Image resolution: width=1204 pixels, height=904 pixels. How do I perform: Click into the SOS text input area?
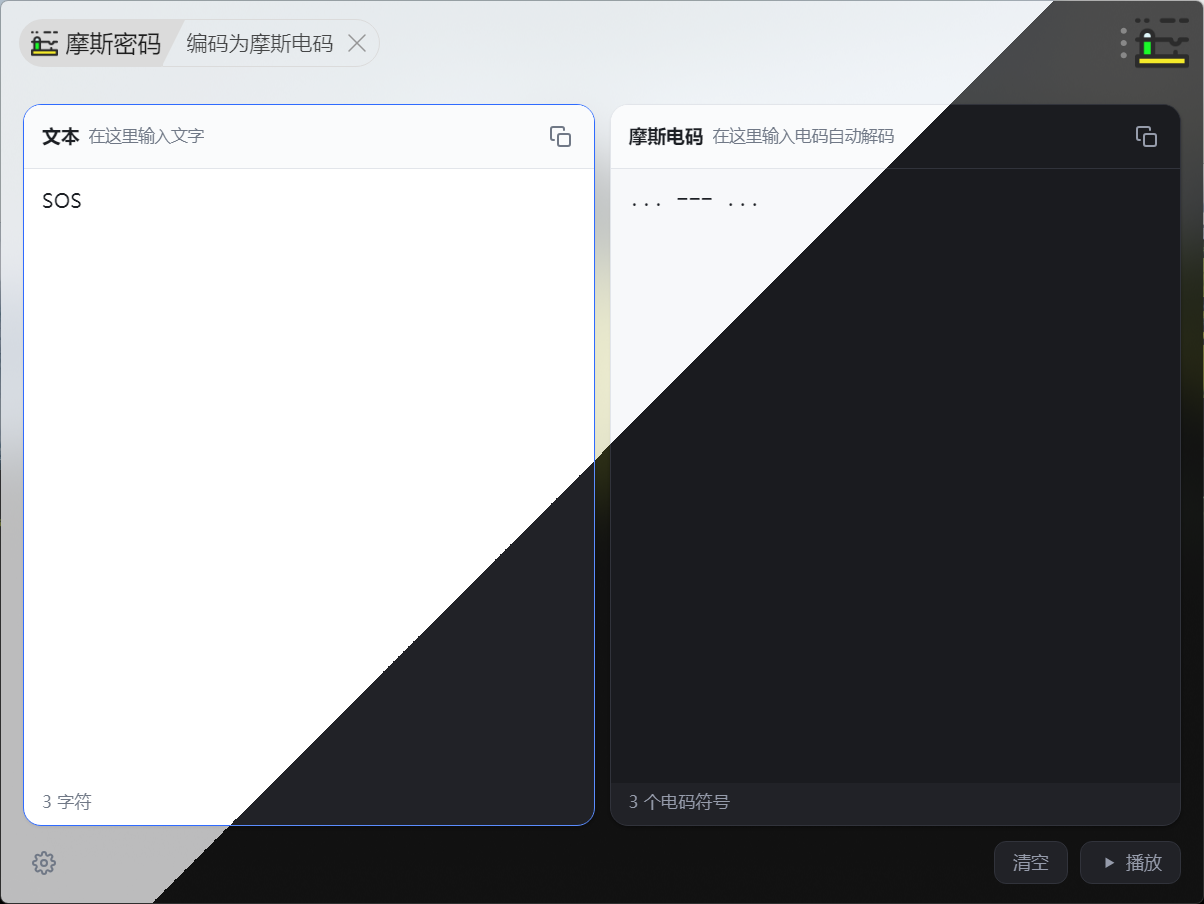(x=309, y=474)
